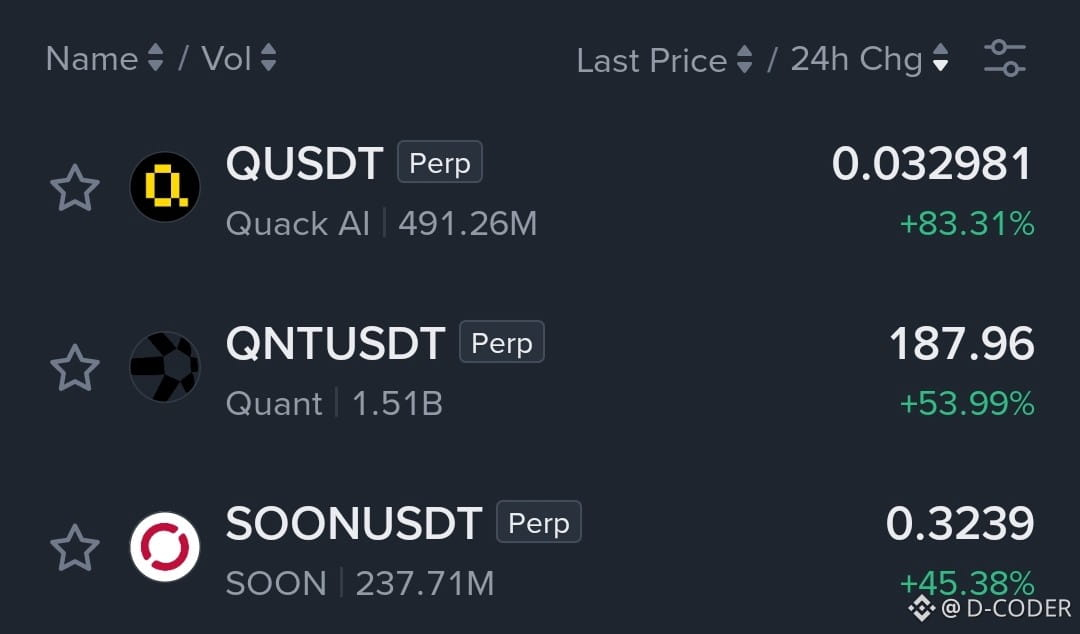Click the Binance logo in the watermark
The image size is (1080, 634).
click(921, 609)
